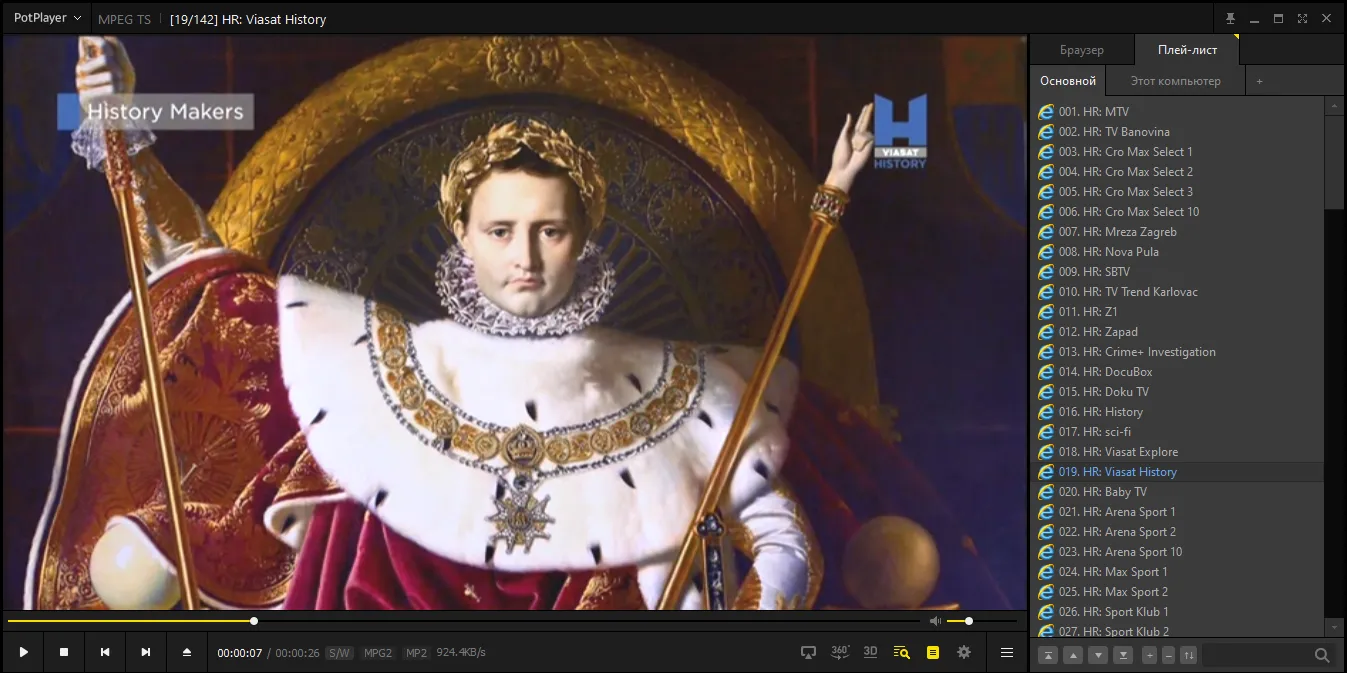Pin window on top with pushpin icon
Screen dimensions: 1347x673
(1230, 18)
